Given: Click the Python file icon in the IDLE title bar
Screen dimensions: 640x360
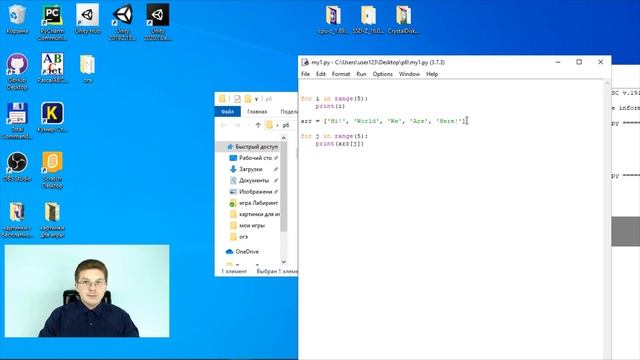Looking at the screenshot, I should click(x=305, y=62).
